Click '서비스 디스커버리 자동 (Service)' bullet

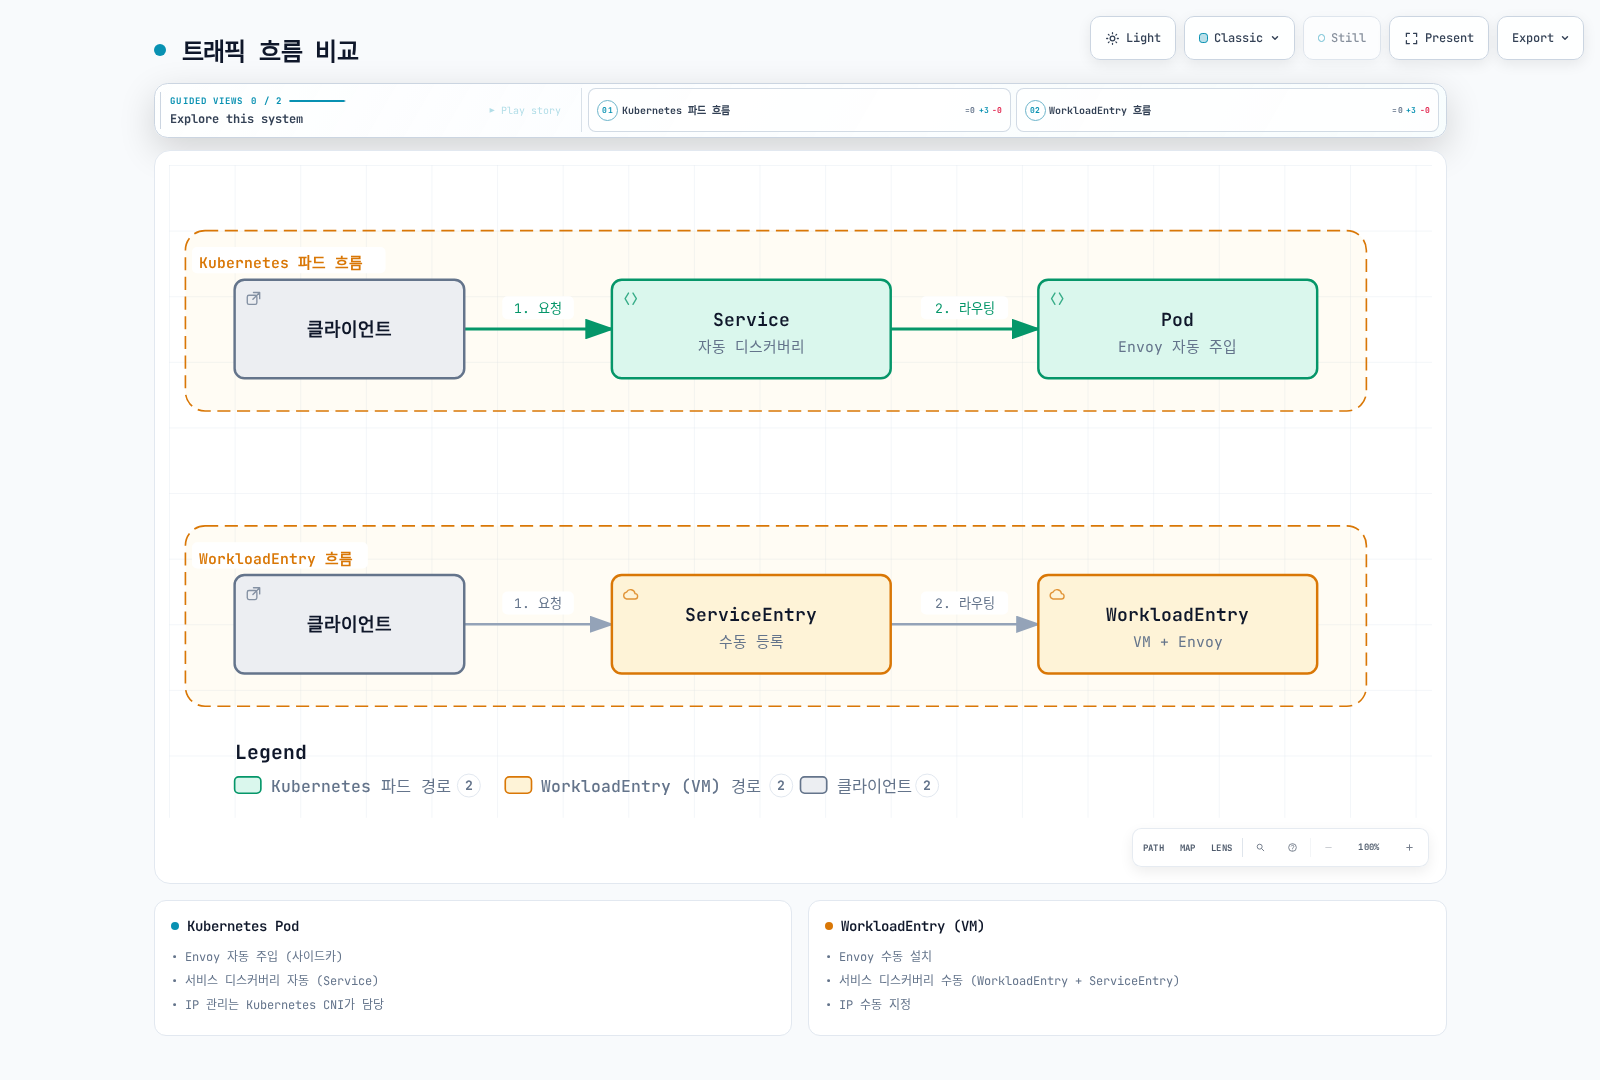pos(282,981)
